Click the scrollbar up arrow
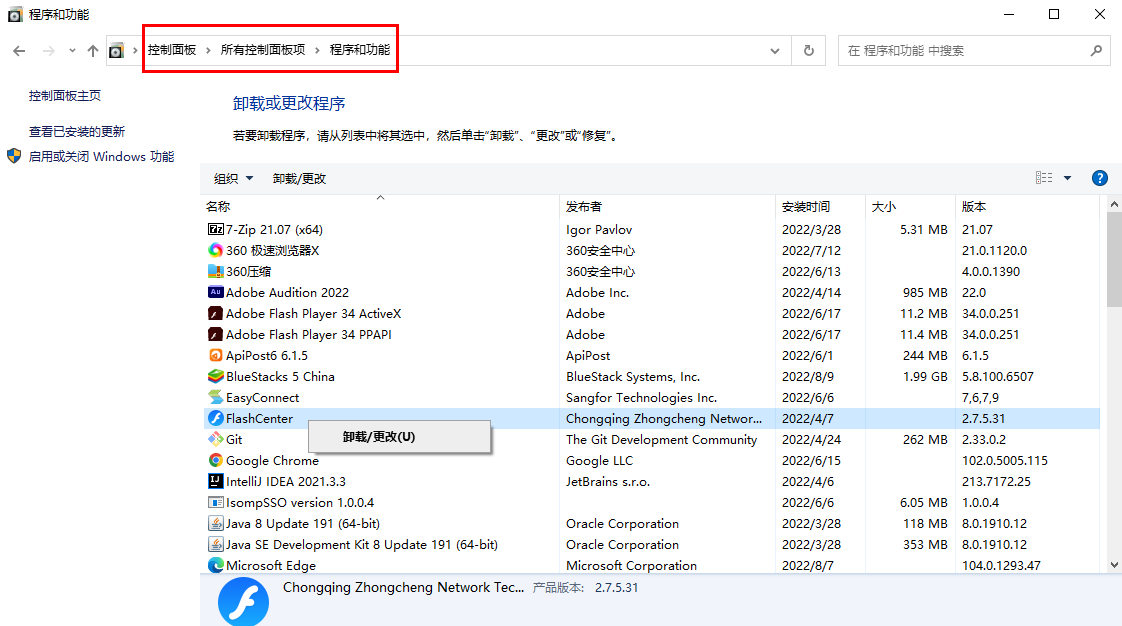Screen dimensions: 1122x626 pyautogui.click(x=1114, y=205)
